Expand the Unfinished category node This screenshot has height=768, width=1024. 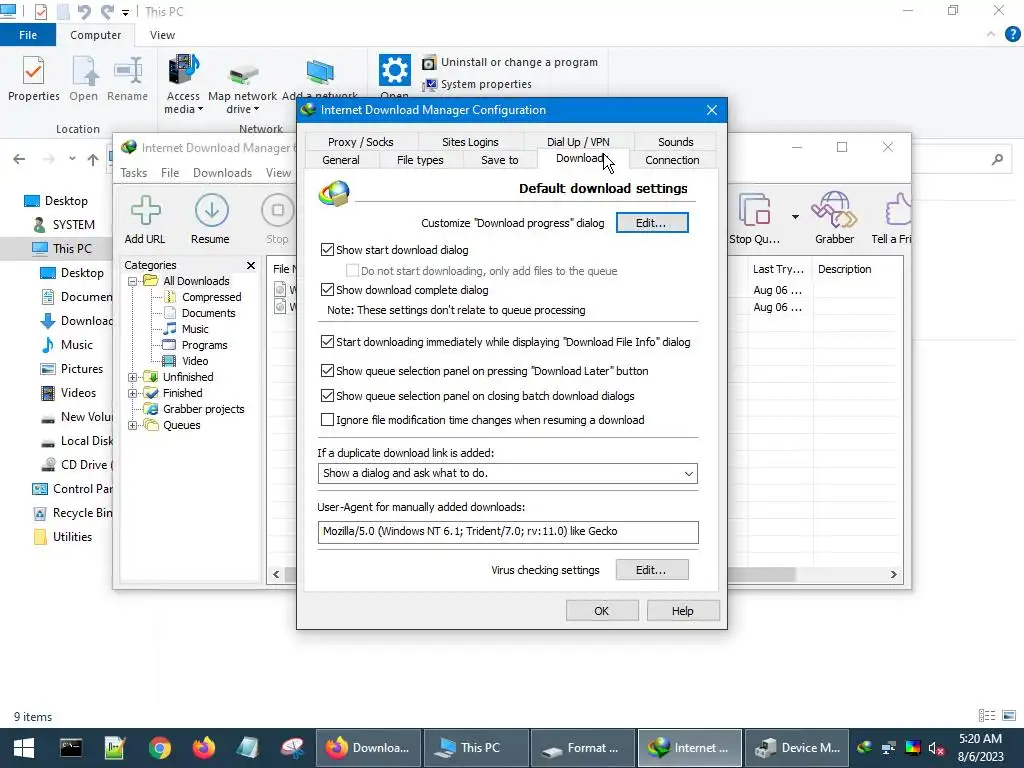pos(133,377)
